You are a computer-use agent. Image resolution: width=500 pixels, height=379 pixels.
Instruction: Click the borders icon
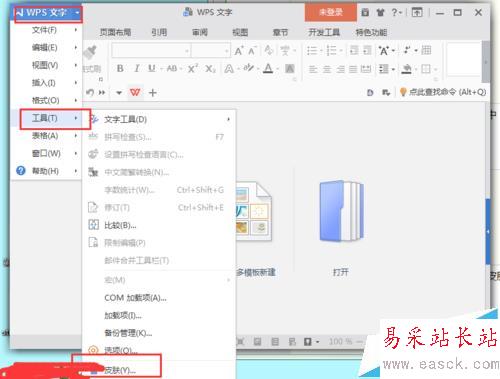pyautogui.click(x=426, y=69)
